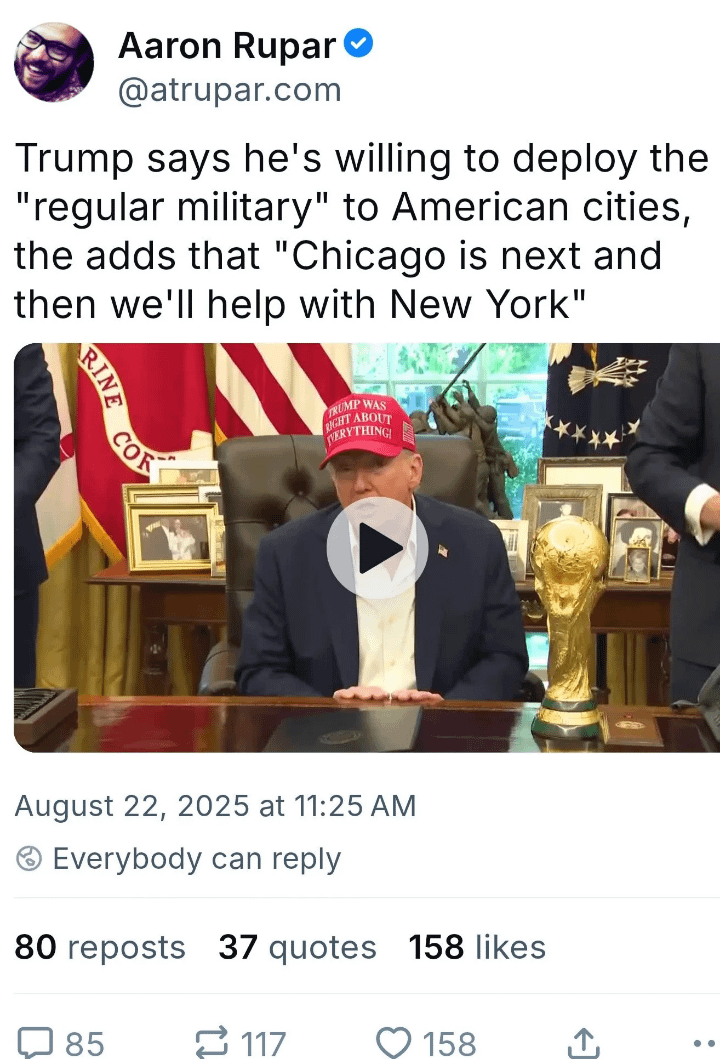The image size is (720, 1059).
Task: Select the Everybody can reply label
Action: tap(197, 859)
